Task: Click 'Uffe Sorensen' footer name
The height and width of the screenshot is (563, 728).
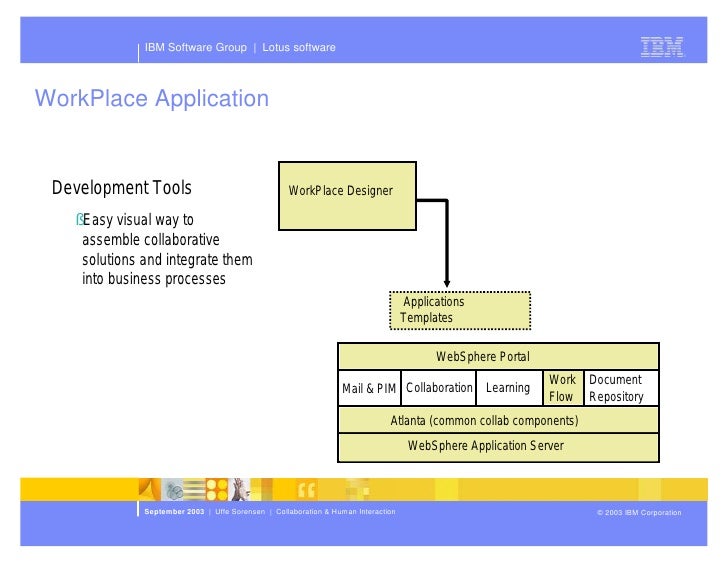Action: click(x=240, y=511)
